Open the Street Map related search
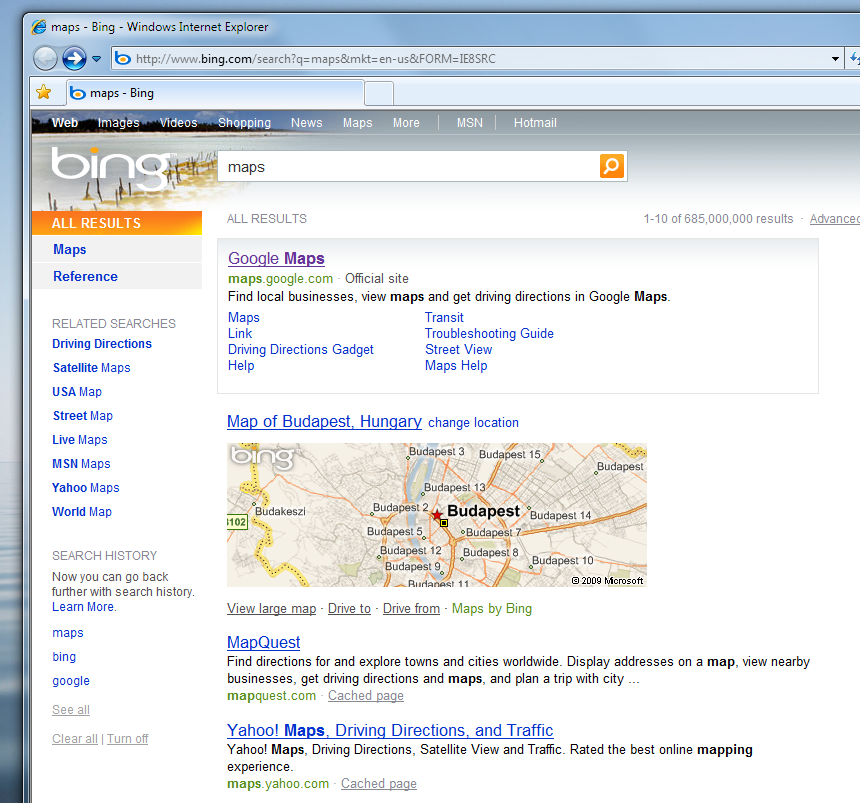The image size is (860, 803). (83, 416)
